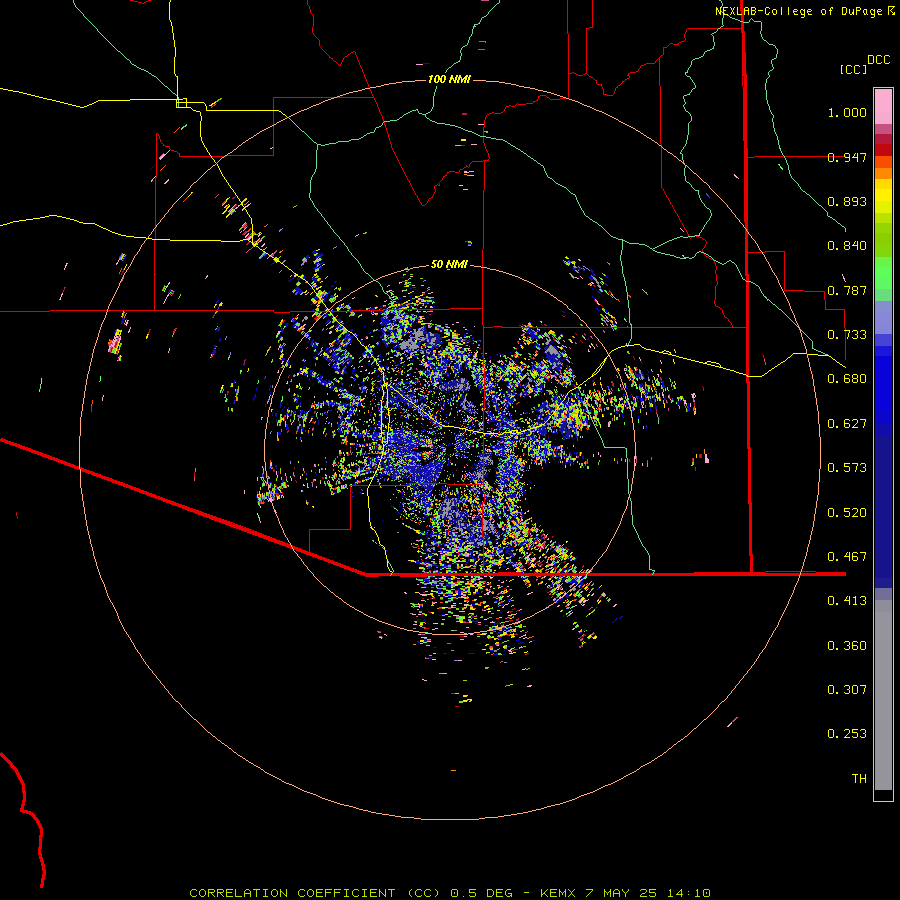The image size is (900, 900).
Task: Pick the dark red segment of the color bar
Action: click(x=883, y=149)
